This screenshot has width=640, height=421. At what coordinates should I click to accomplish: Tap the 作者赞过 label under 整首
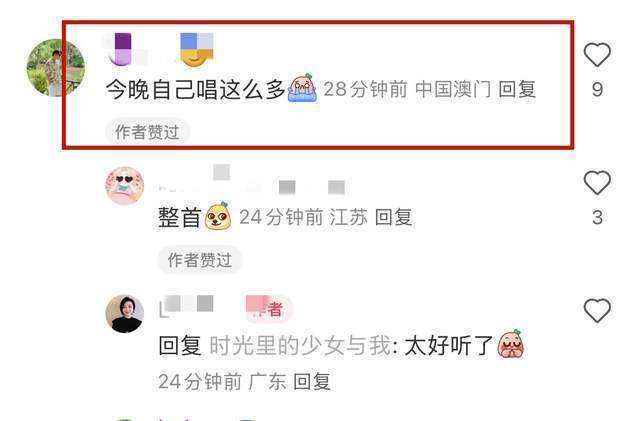pyautogui.click(x=200, y=260)
